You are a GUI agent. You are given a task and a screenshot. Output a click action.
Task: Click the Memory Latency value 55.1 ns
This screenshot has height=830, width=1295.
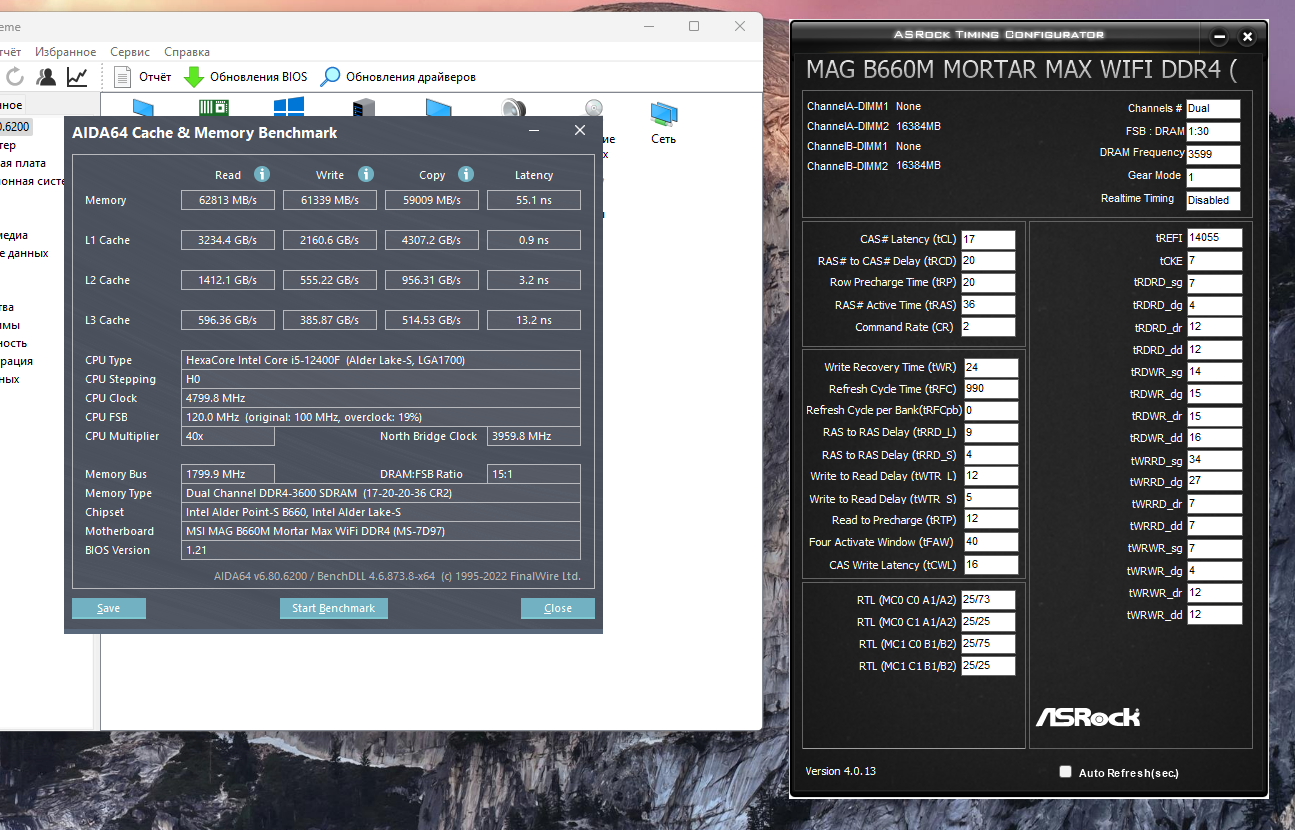click(x=534, y=200)
